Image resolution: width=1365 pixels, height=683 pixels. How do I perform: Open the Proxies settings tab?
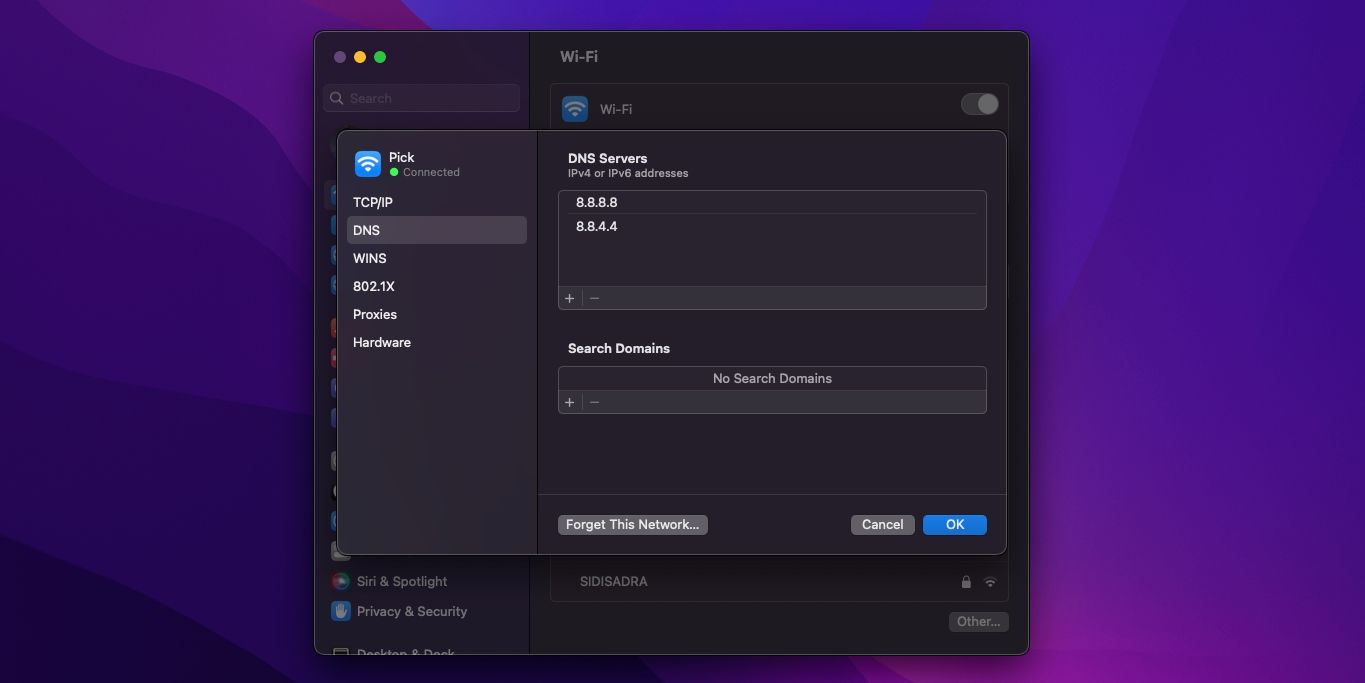(374, 314)
